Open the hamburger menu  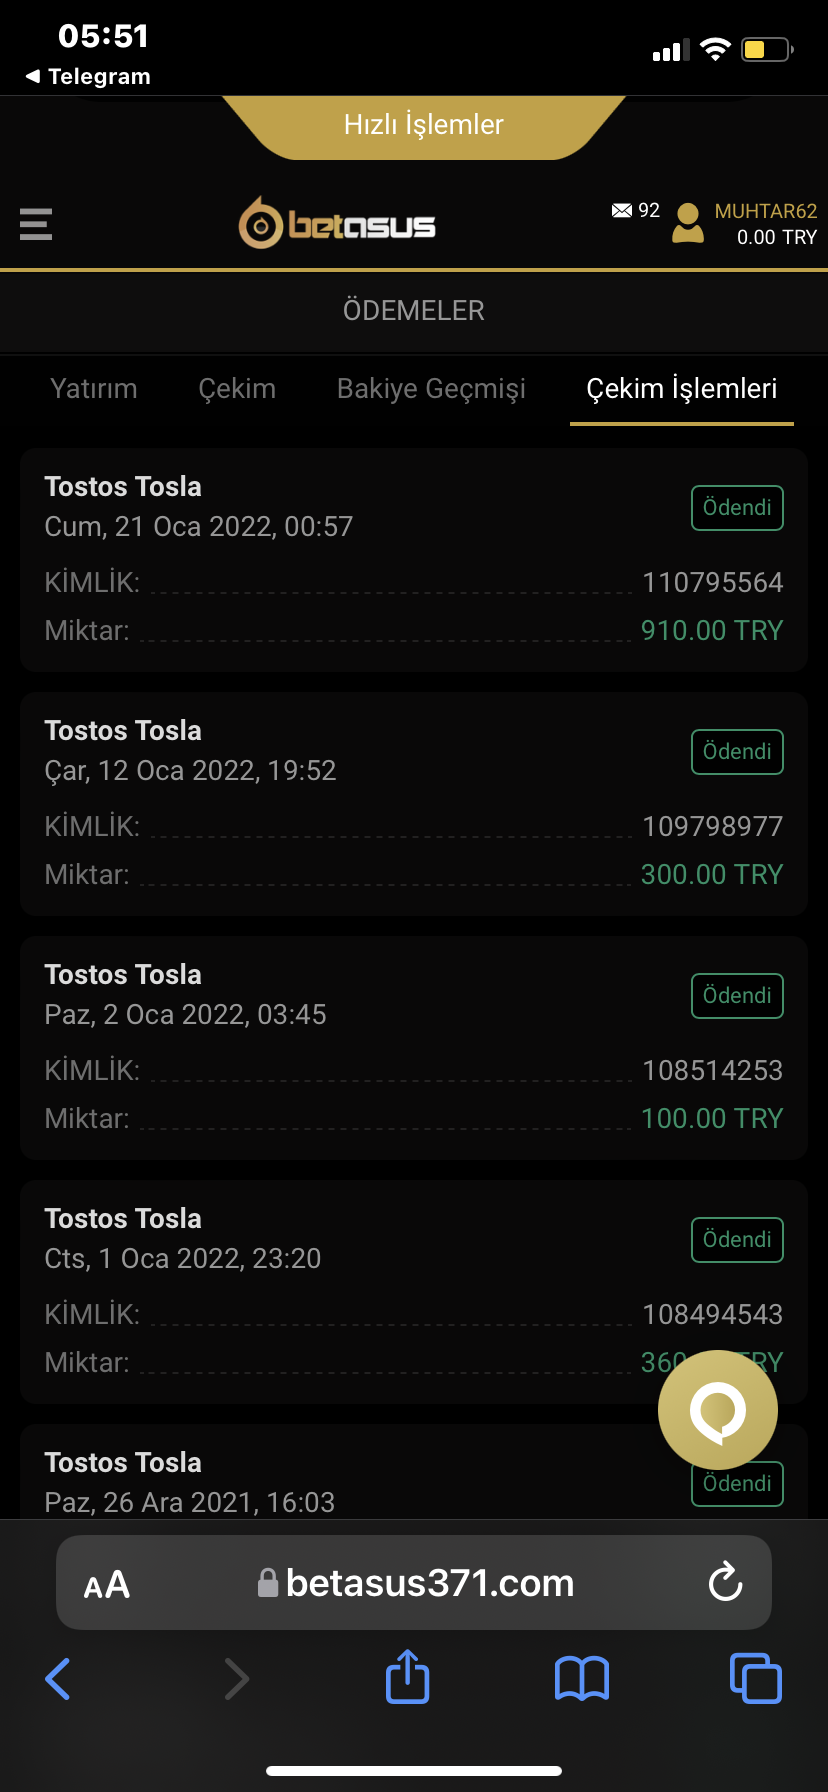pos(36,224)
